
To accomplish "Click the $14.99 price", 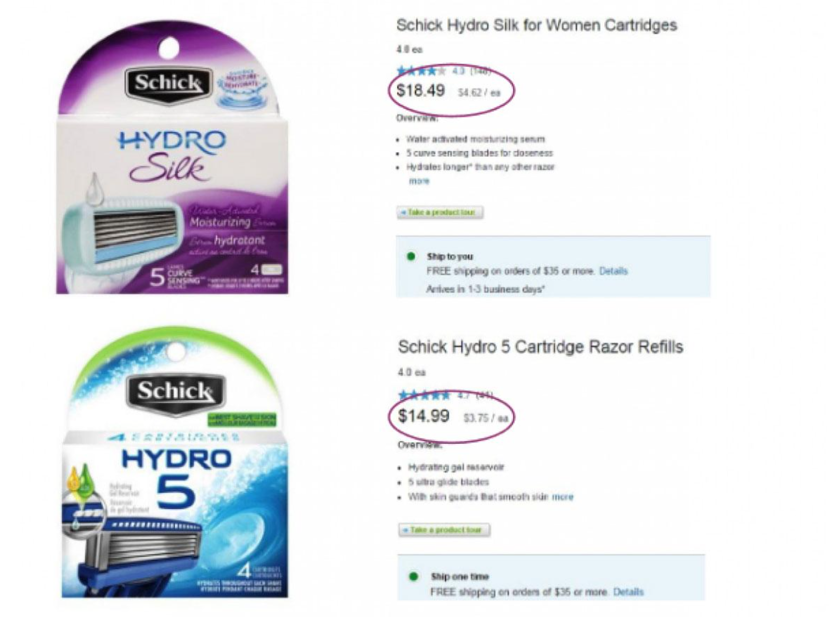I will click(x=423, y=416).
